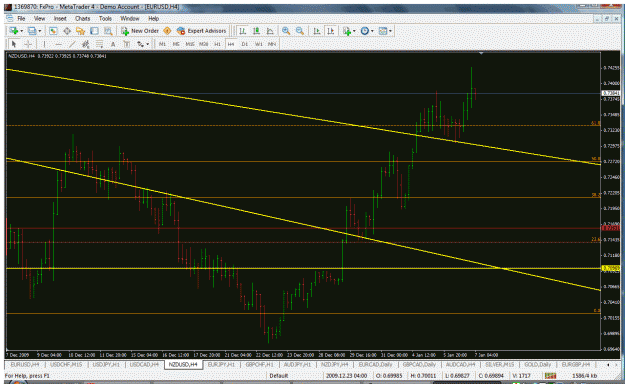
Task: Open the Templates icon
Action: tap(383, 31)
